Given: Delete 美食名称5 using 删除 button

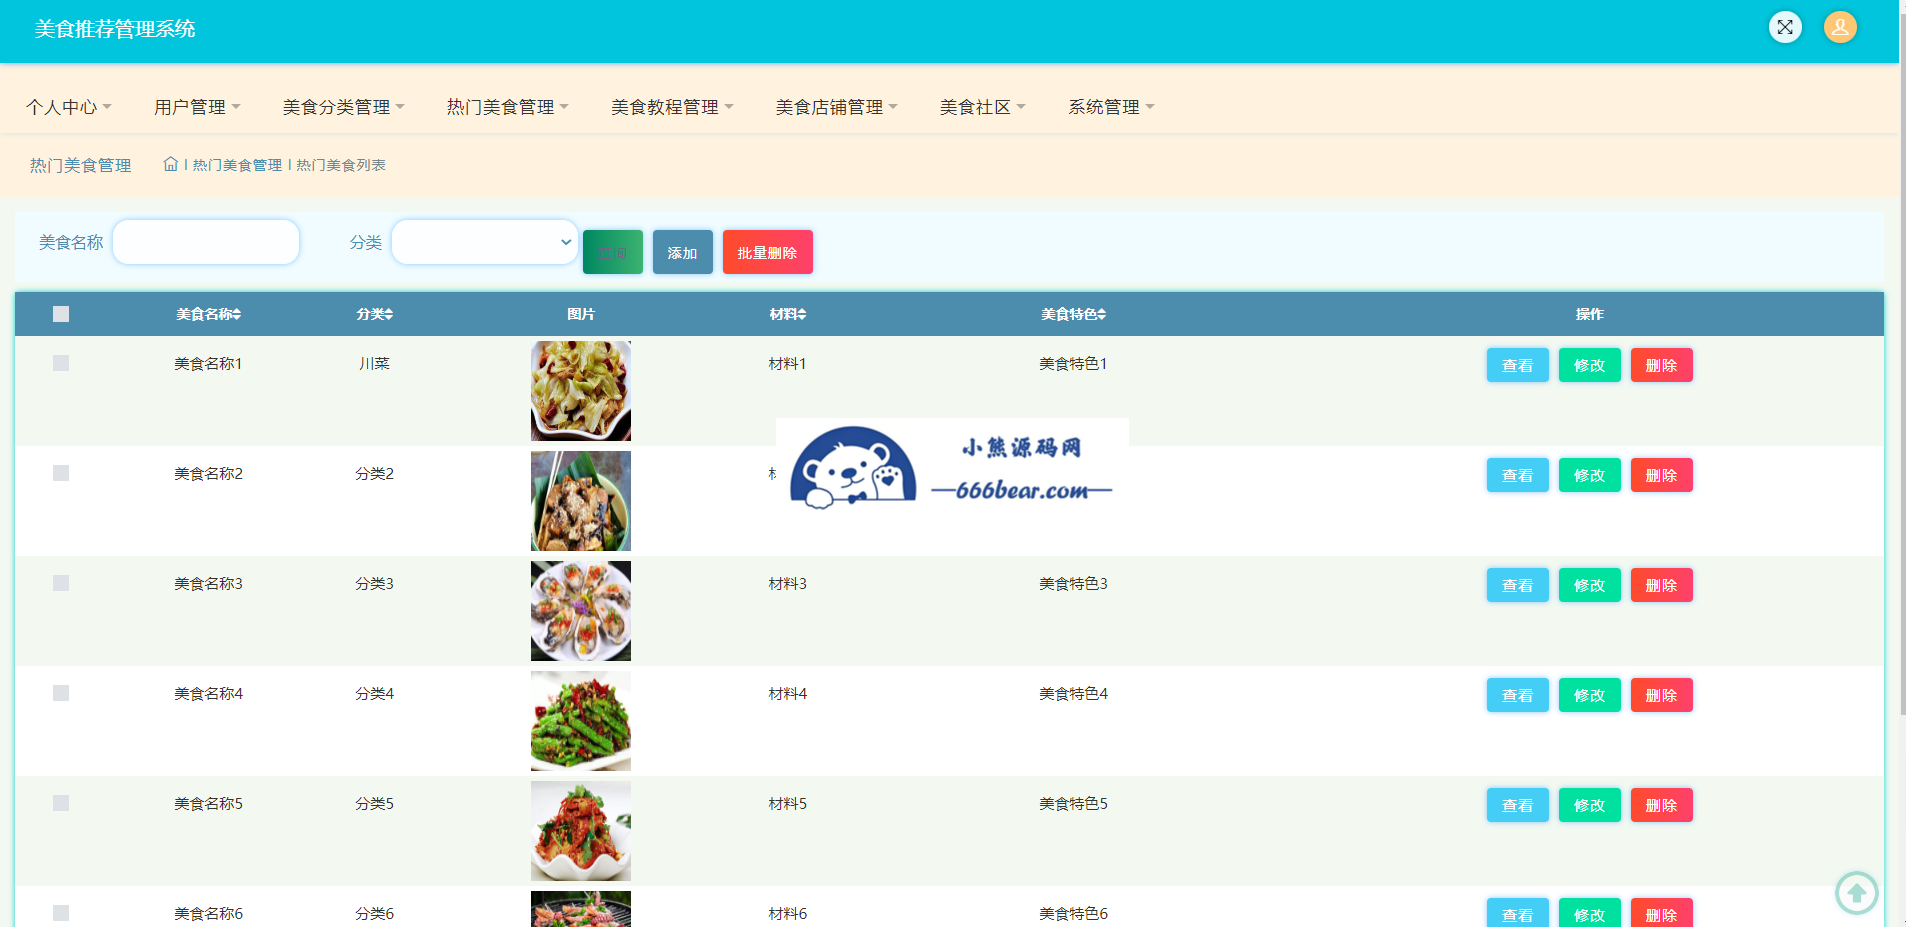Looking at the screenshot, I should coord(1662,805).
